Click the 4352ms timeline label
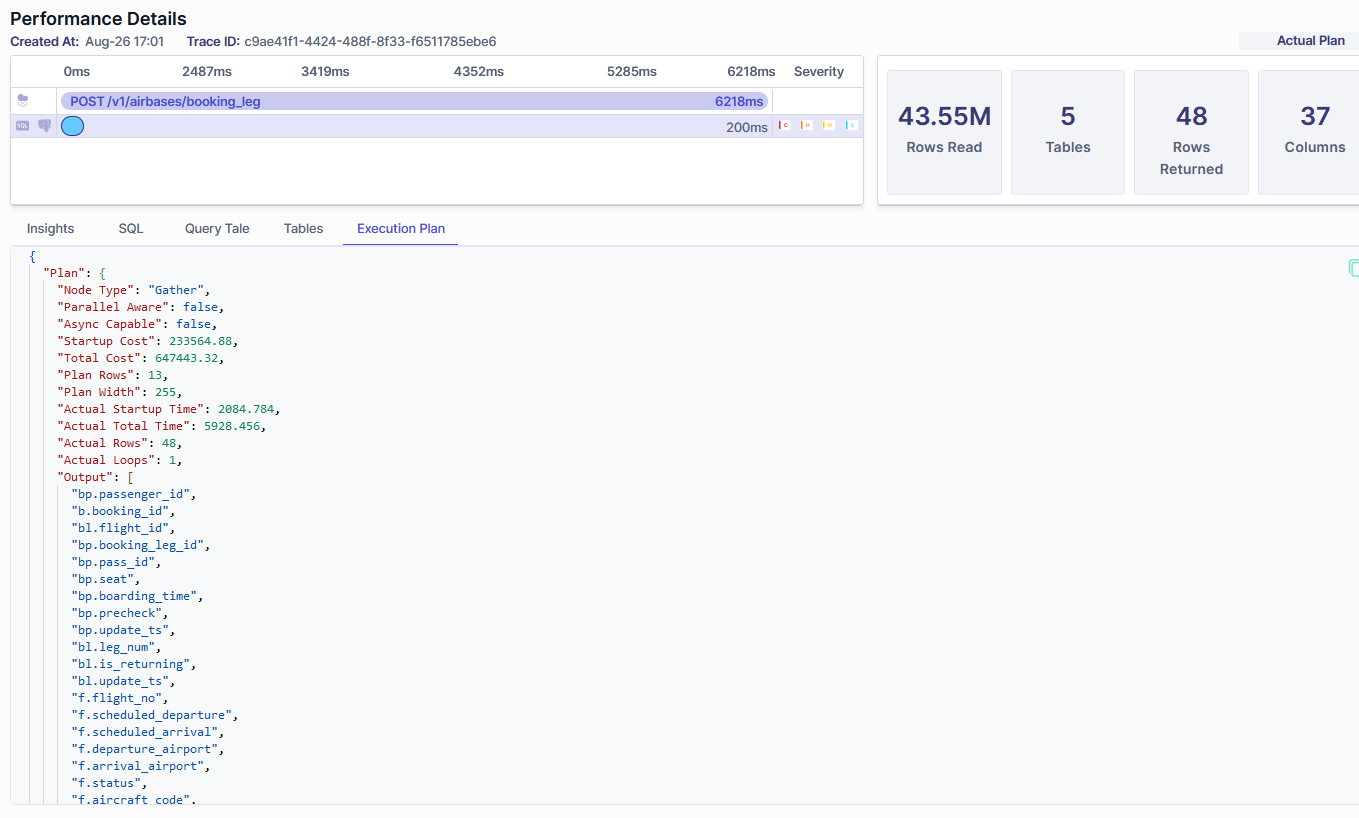The height and width of the screenshot is (818, 1359). (479, 72)
